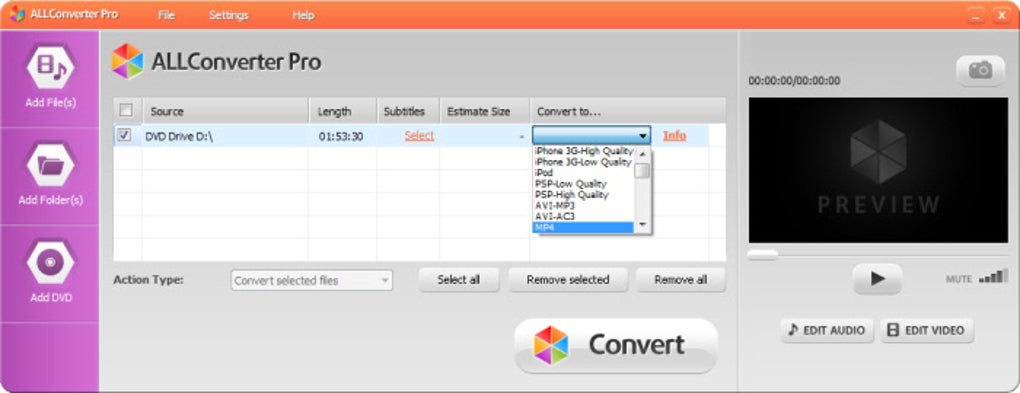The height and width of the screenshot is (393, 1020).
Task: Open the Convert to format dropdown
Action: point(591,135)
